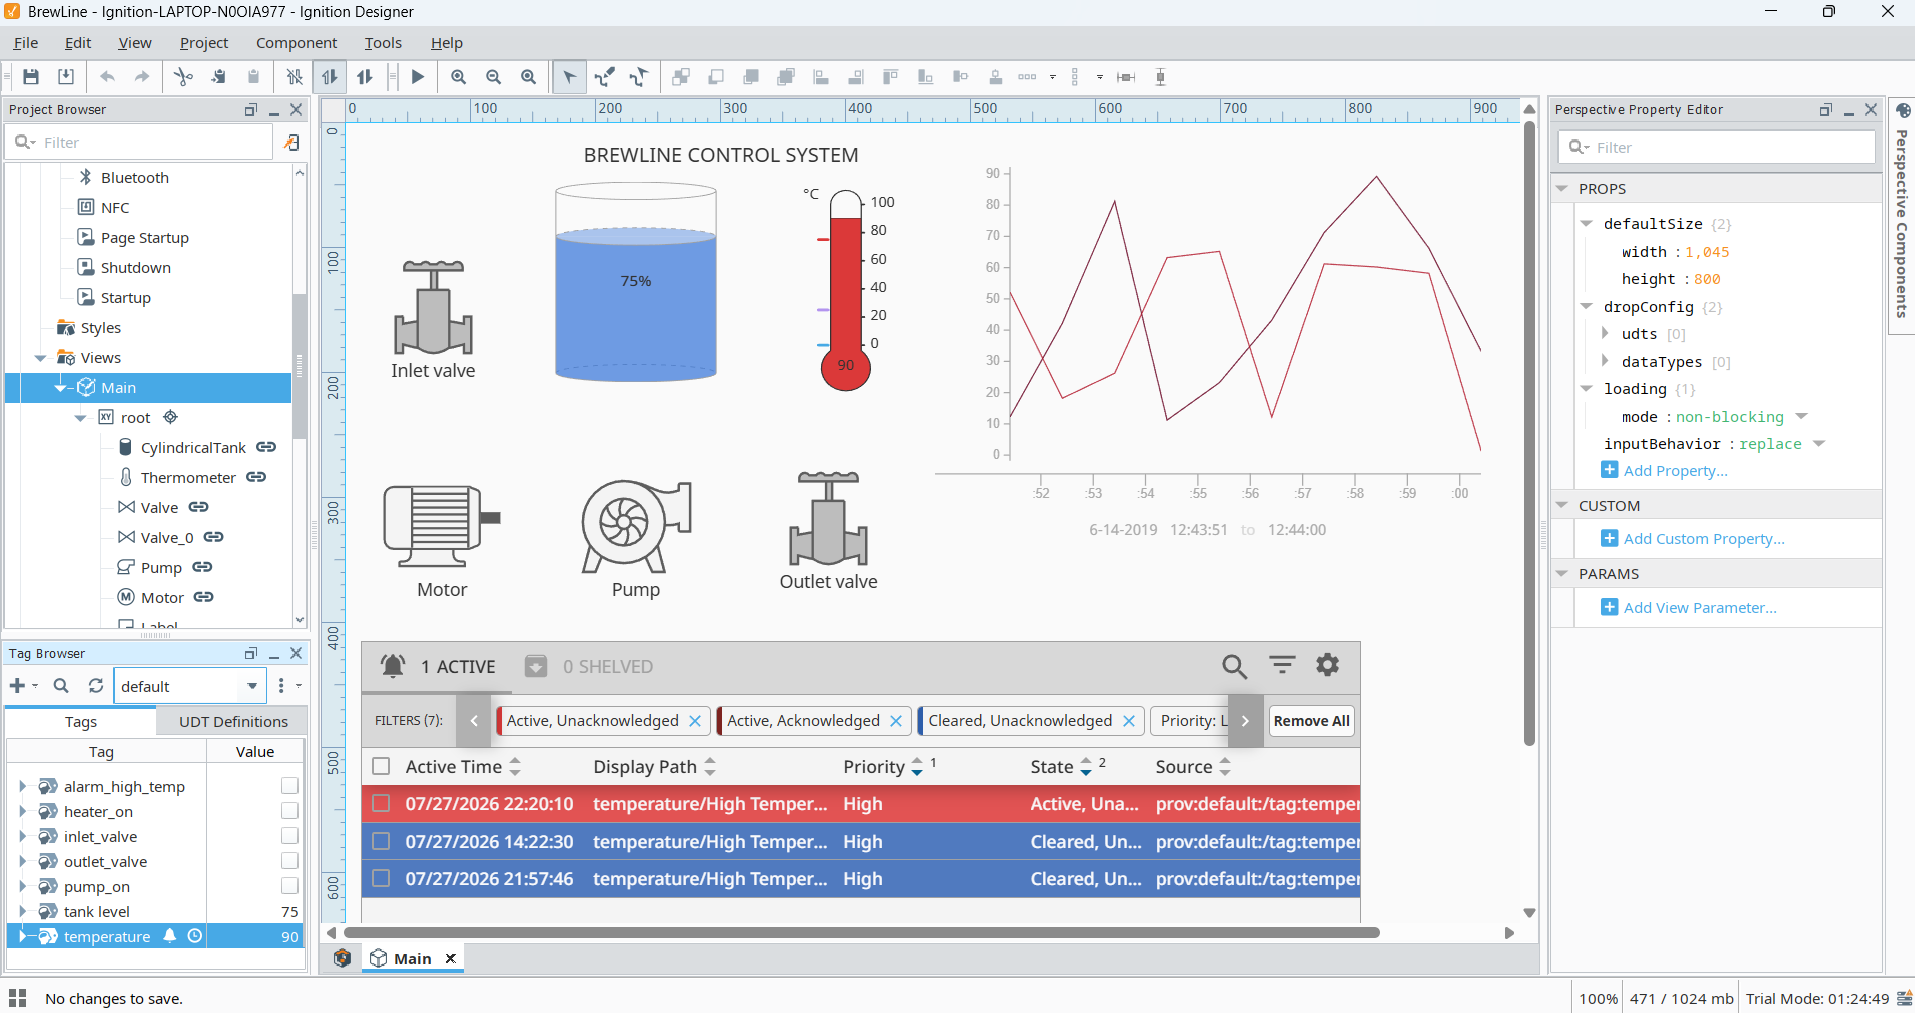The height and width of the screenshot is (1013, 1915).
Task: Click the Zoom In magnifier icon
Action: tap(458, 77)
